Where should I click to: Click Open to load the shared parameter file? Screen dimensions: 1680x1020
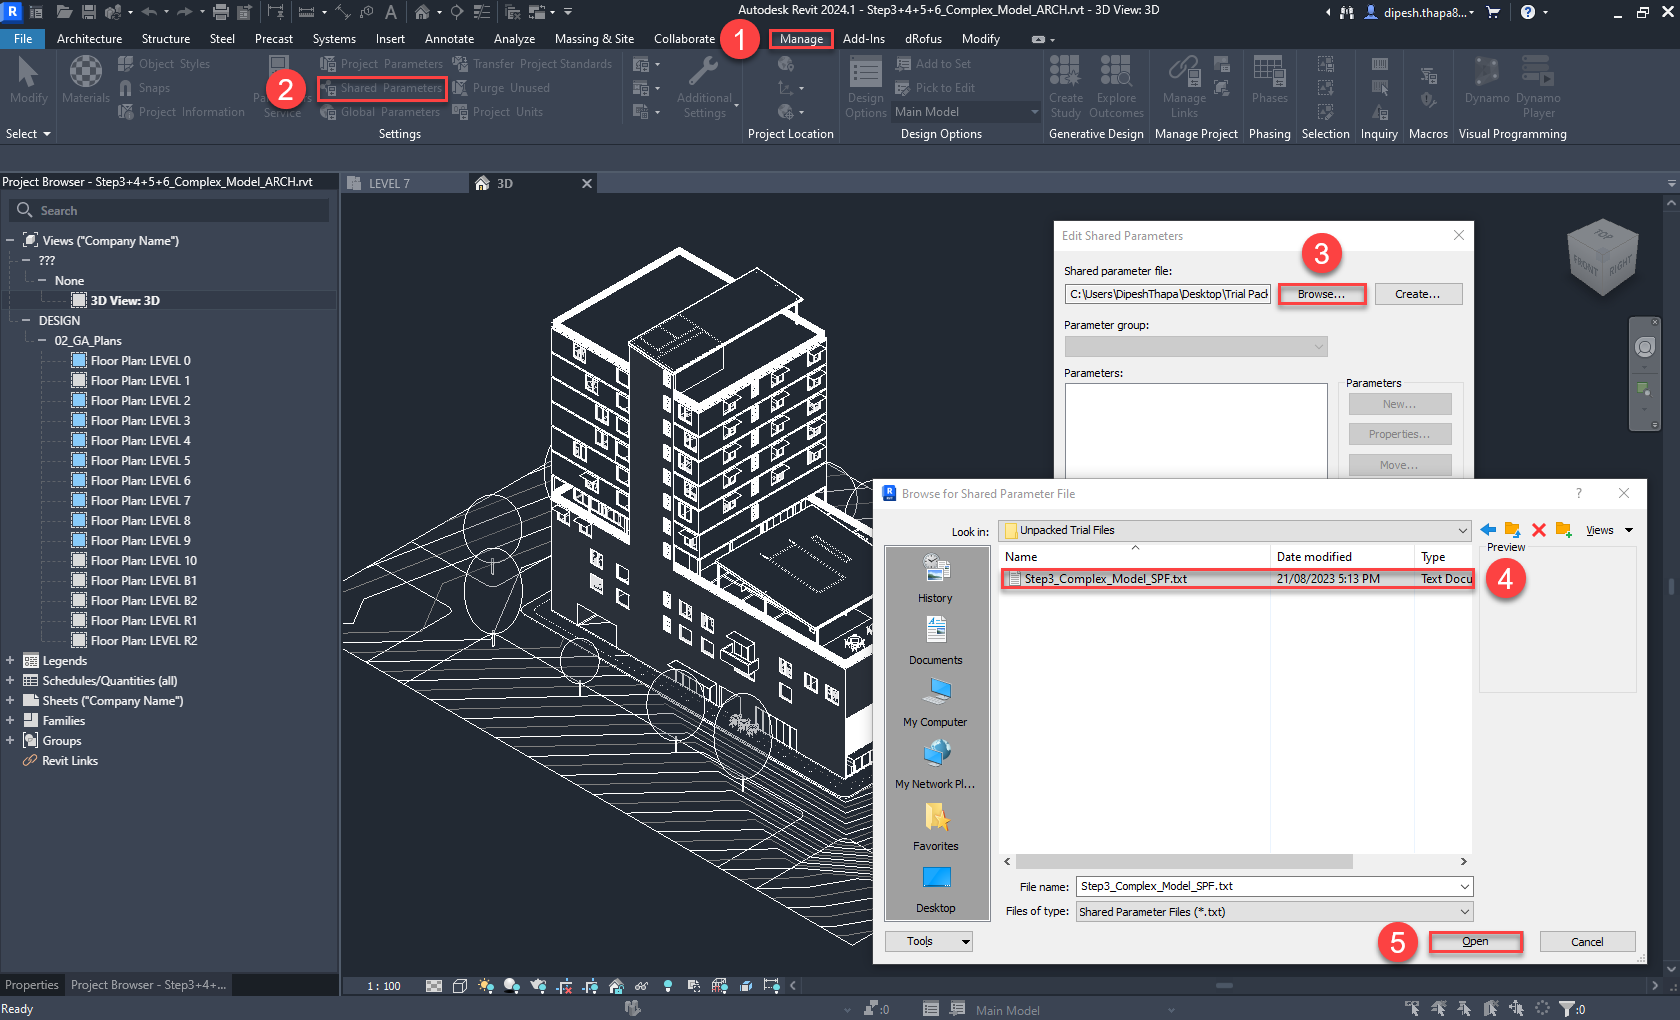click(1475, 941)
